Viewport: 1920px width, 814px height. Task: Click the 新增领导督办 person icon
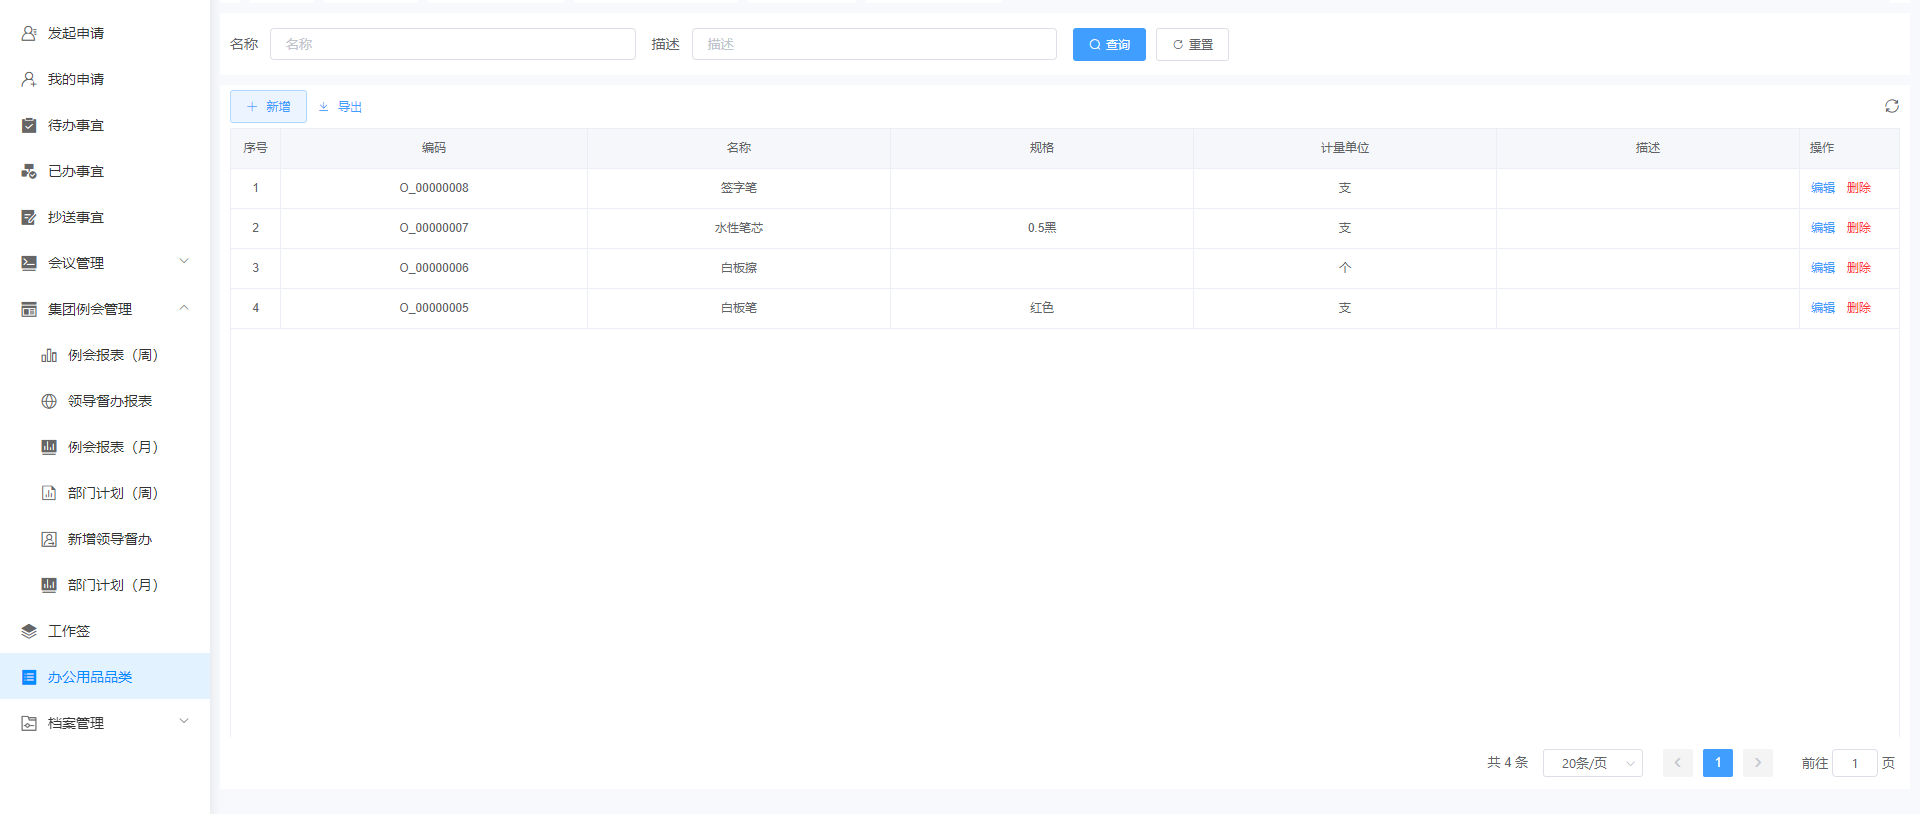point(49,539)
